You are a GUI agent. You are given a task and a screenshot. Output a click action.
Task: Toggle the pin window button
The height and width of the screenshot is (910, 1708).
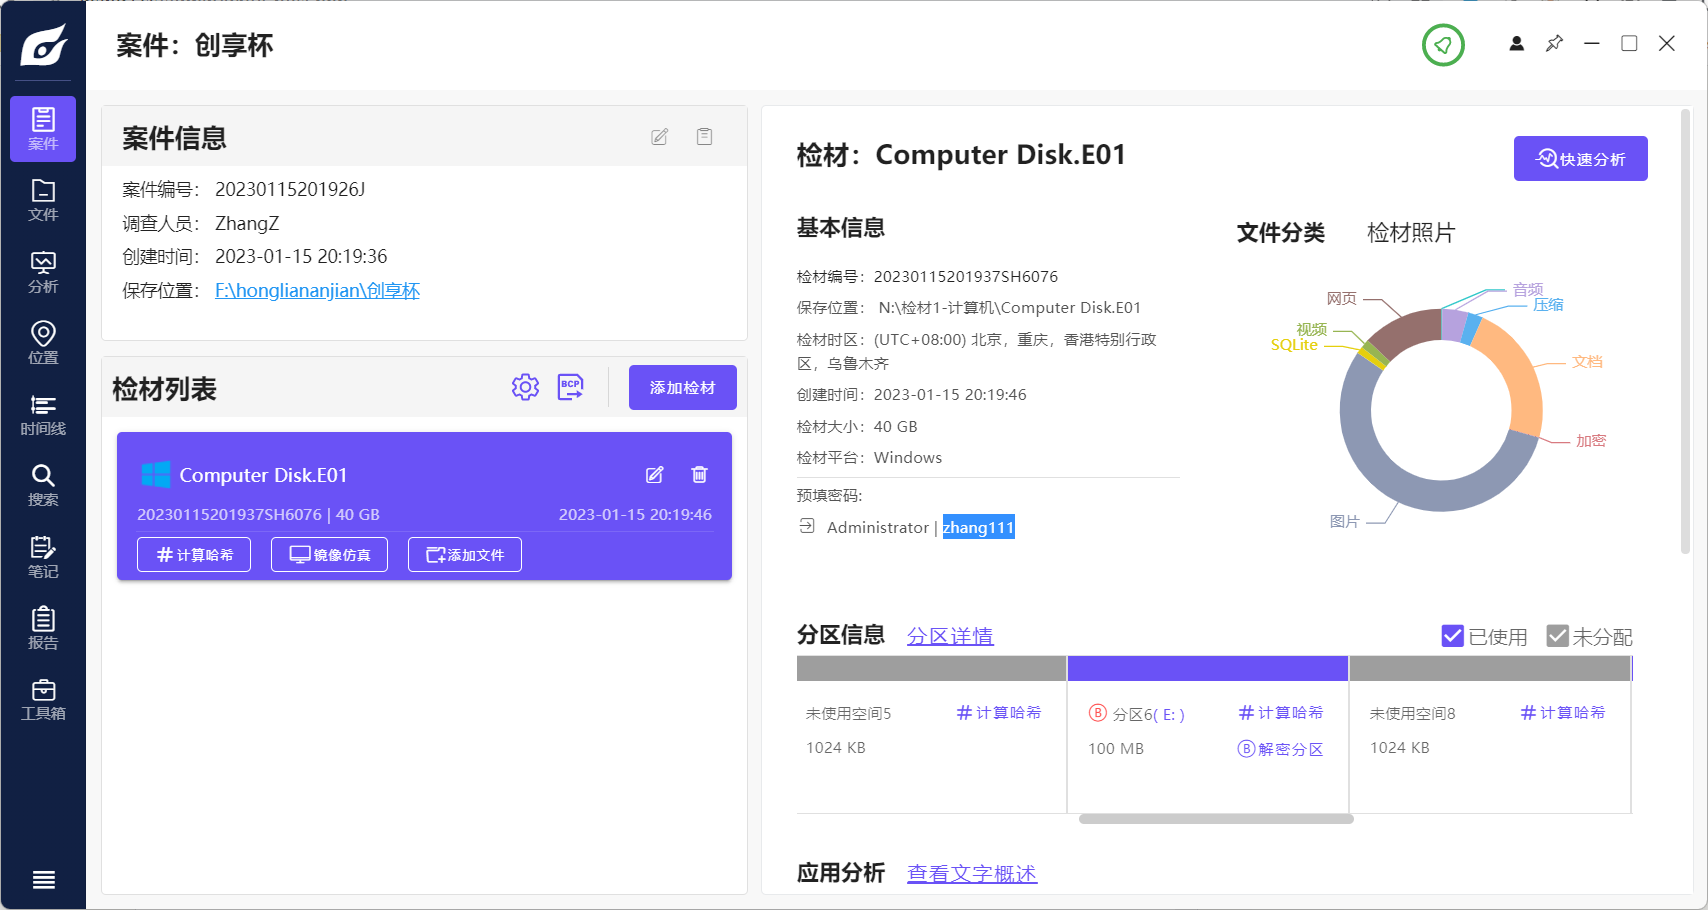pos(1554,44)
